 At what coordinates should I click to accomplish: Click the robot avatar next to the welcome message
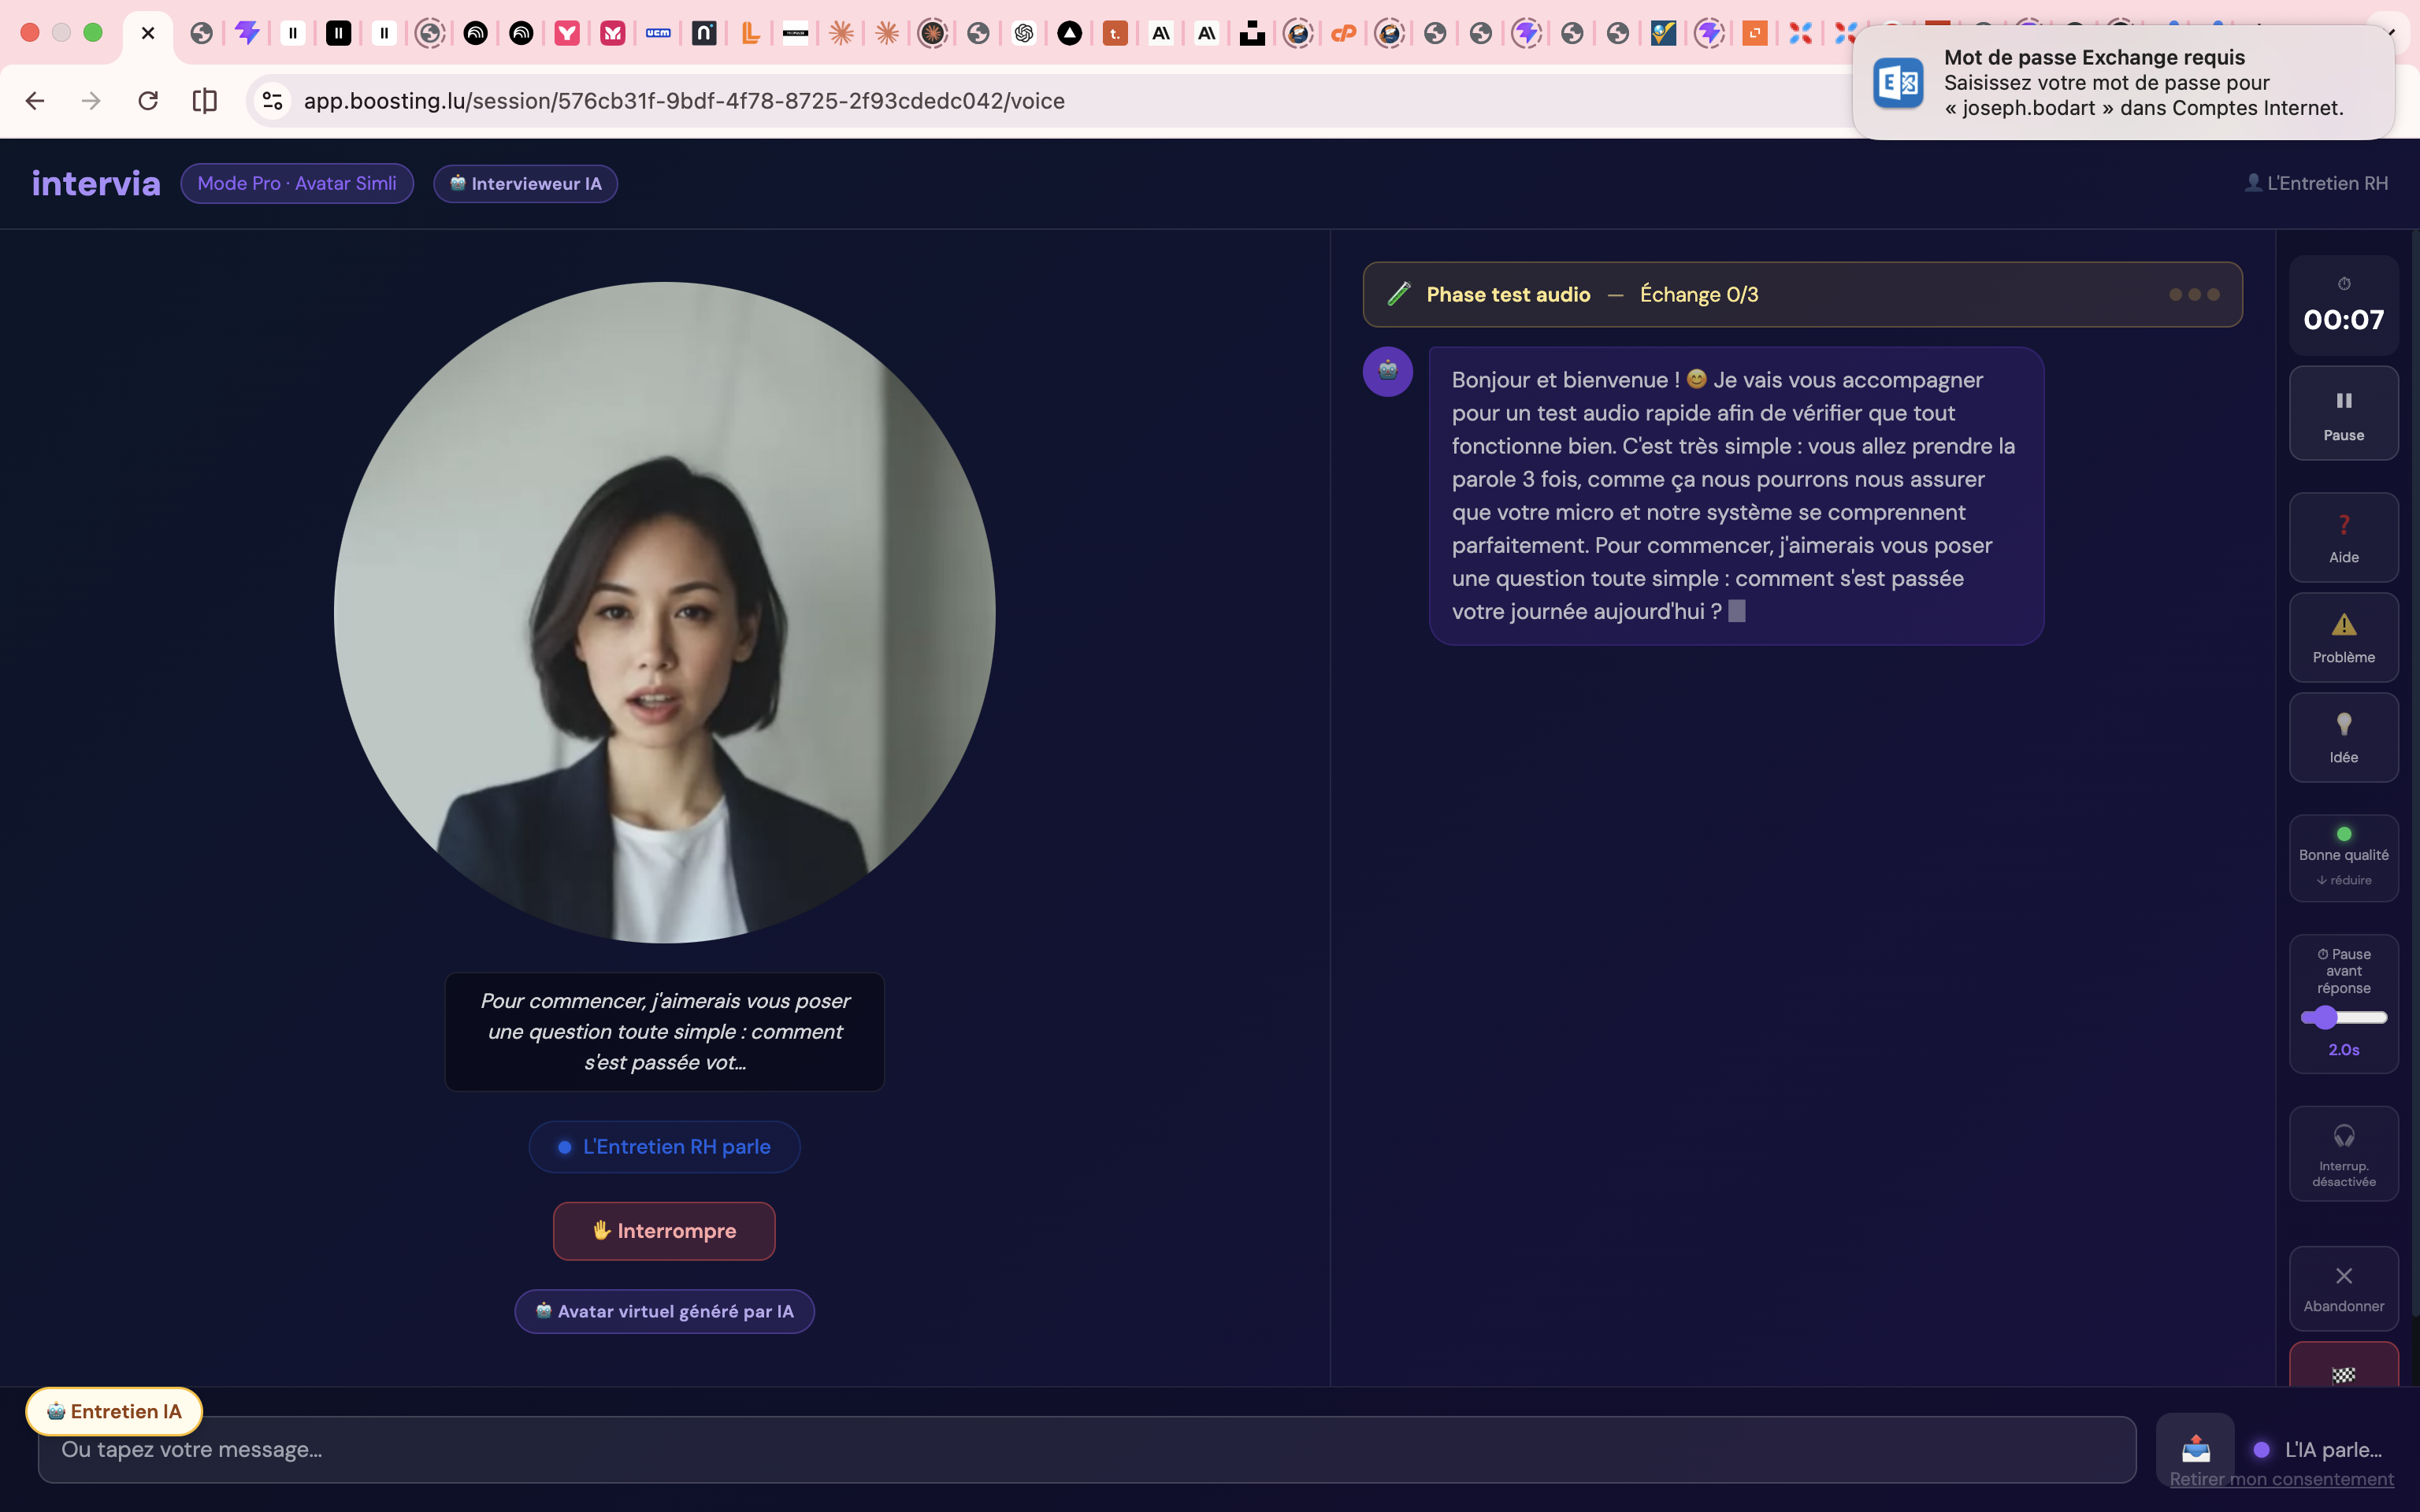pos(1388,371)
